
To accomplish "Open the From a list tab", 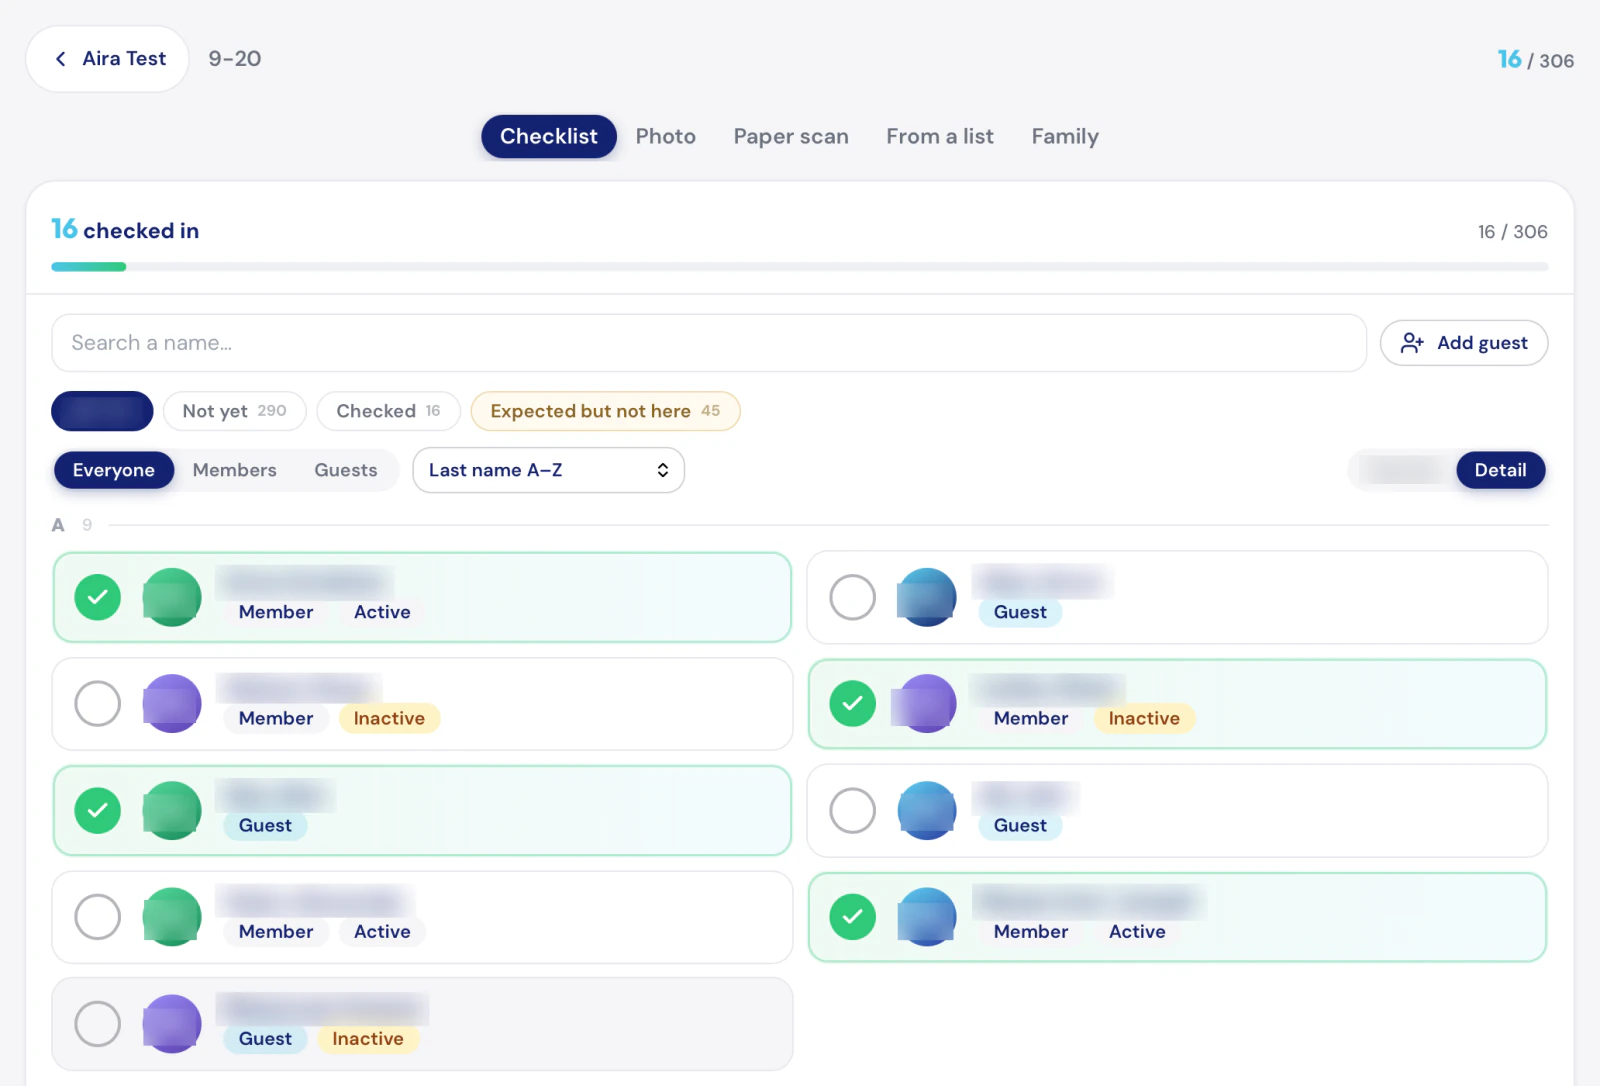I will [940, 137].
